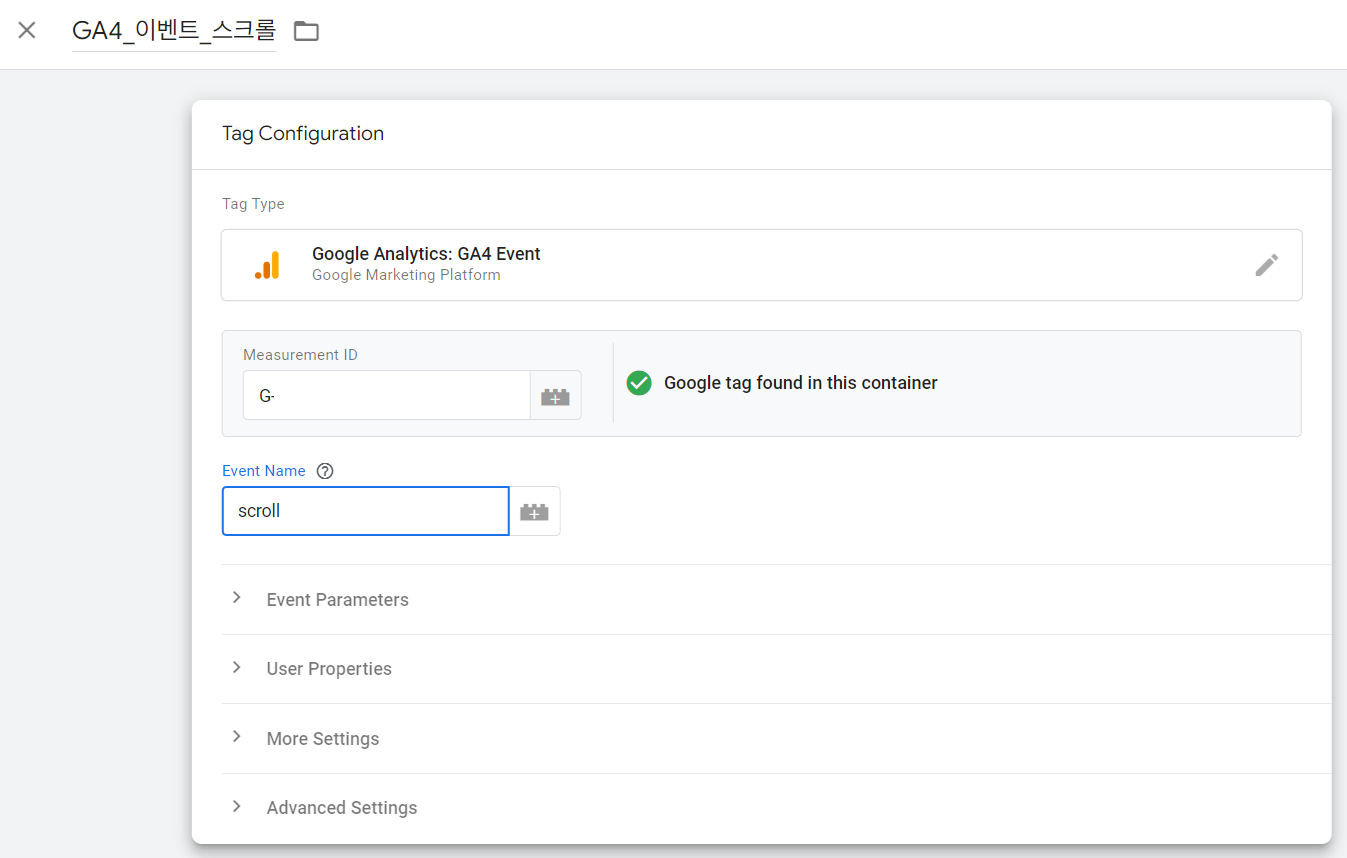1347x858 pixels.
Task: Click the Event Name label
Action: click(264, 471)
